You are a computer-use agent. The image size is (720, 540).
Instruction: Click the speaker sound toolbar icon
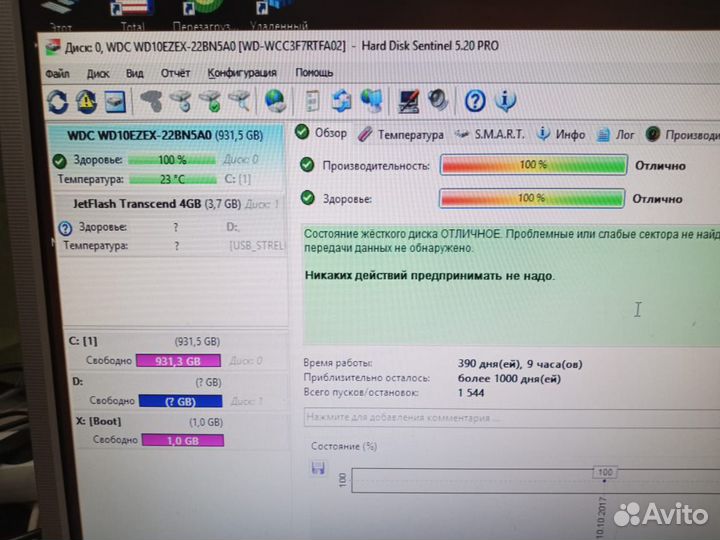(x=438, y=101)
